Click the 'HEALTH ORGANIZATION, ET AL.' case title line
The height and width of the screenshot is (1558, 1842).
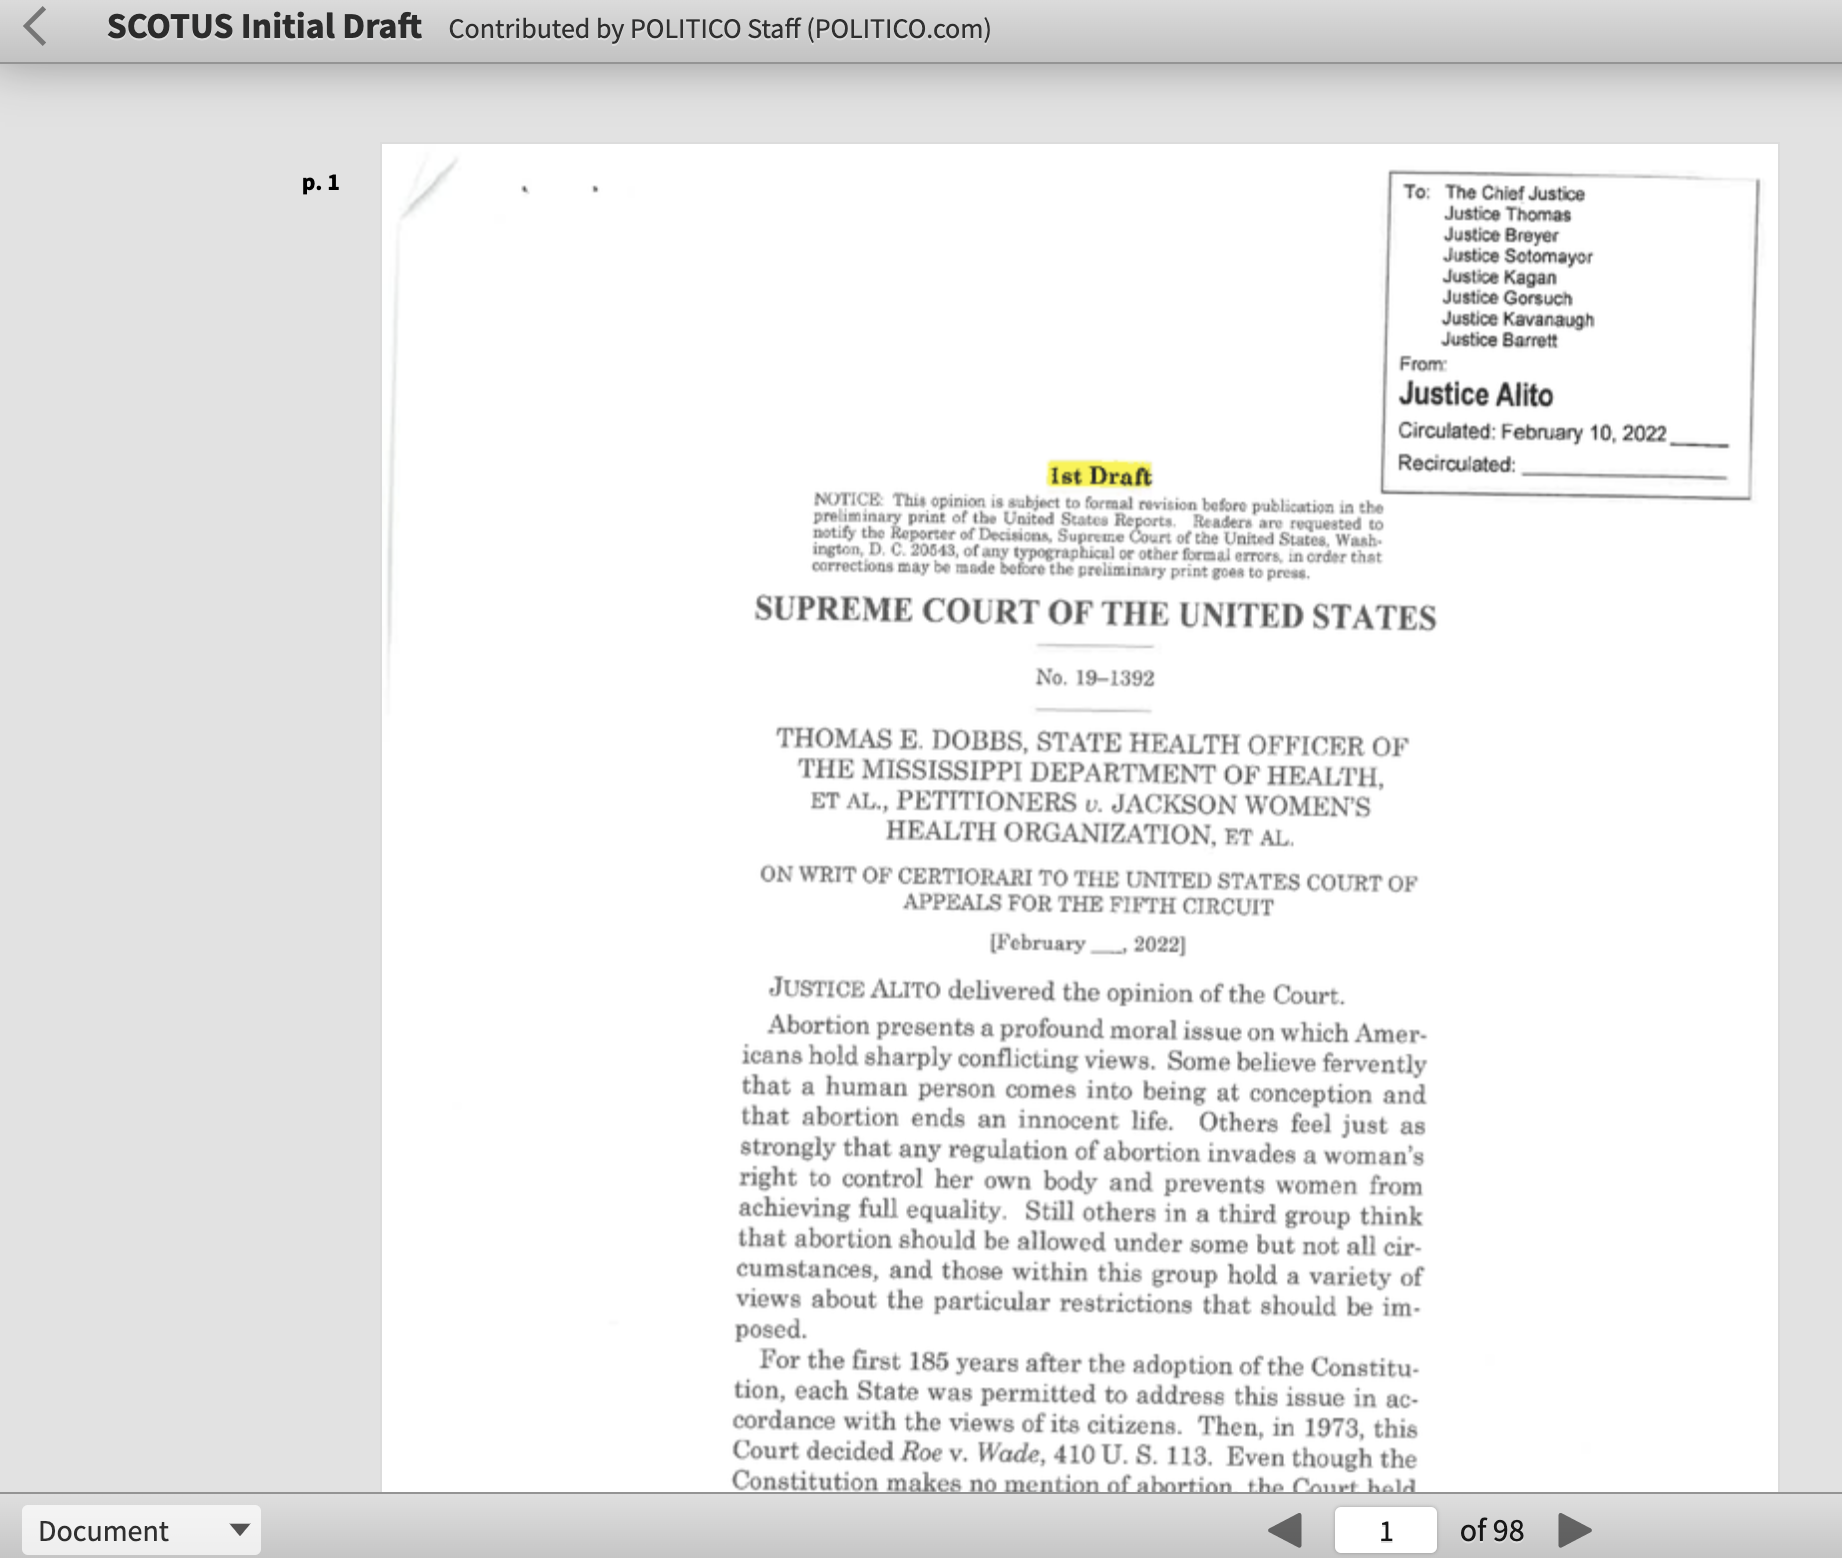coord(1089,833)
